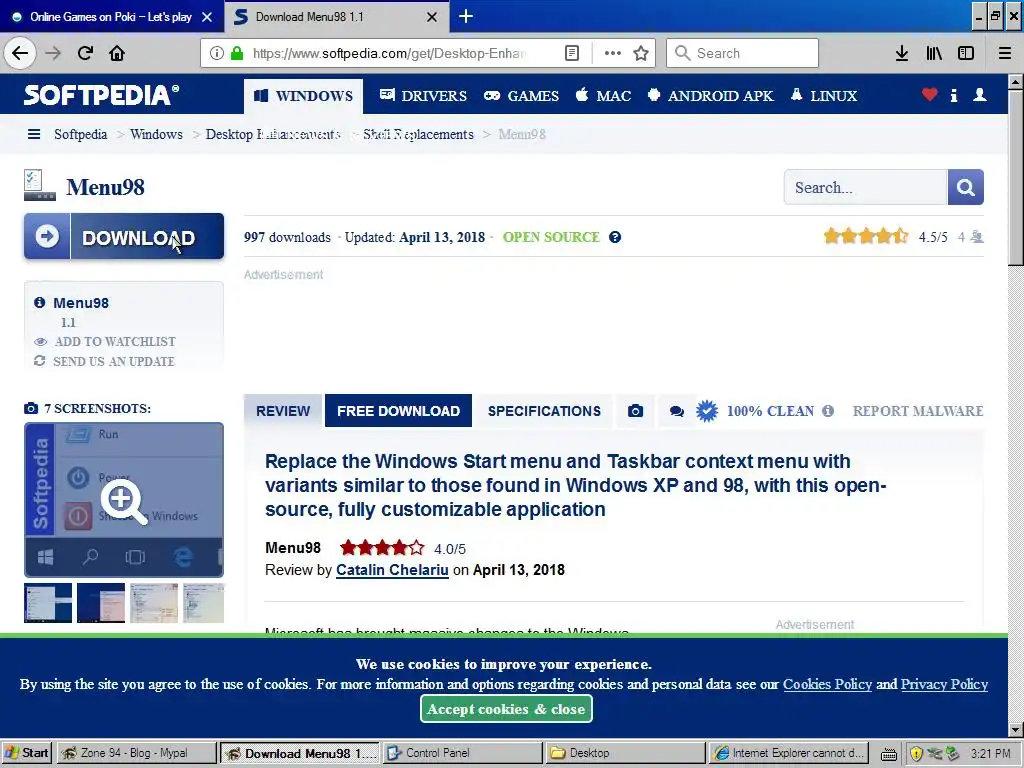Open the MAC section
The image size is (1024, 768).
tap(603, 96)
